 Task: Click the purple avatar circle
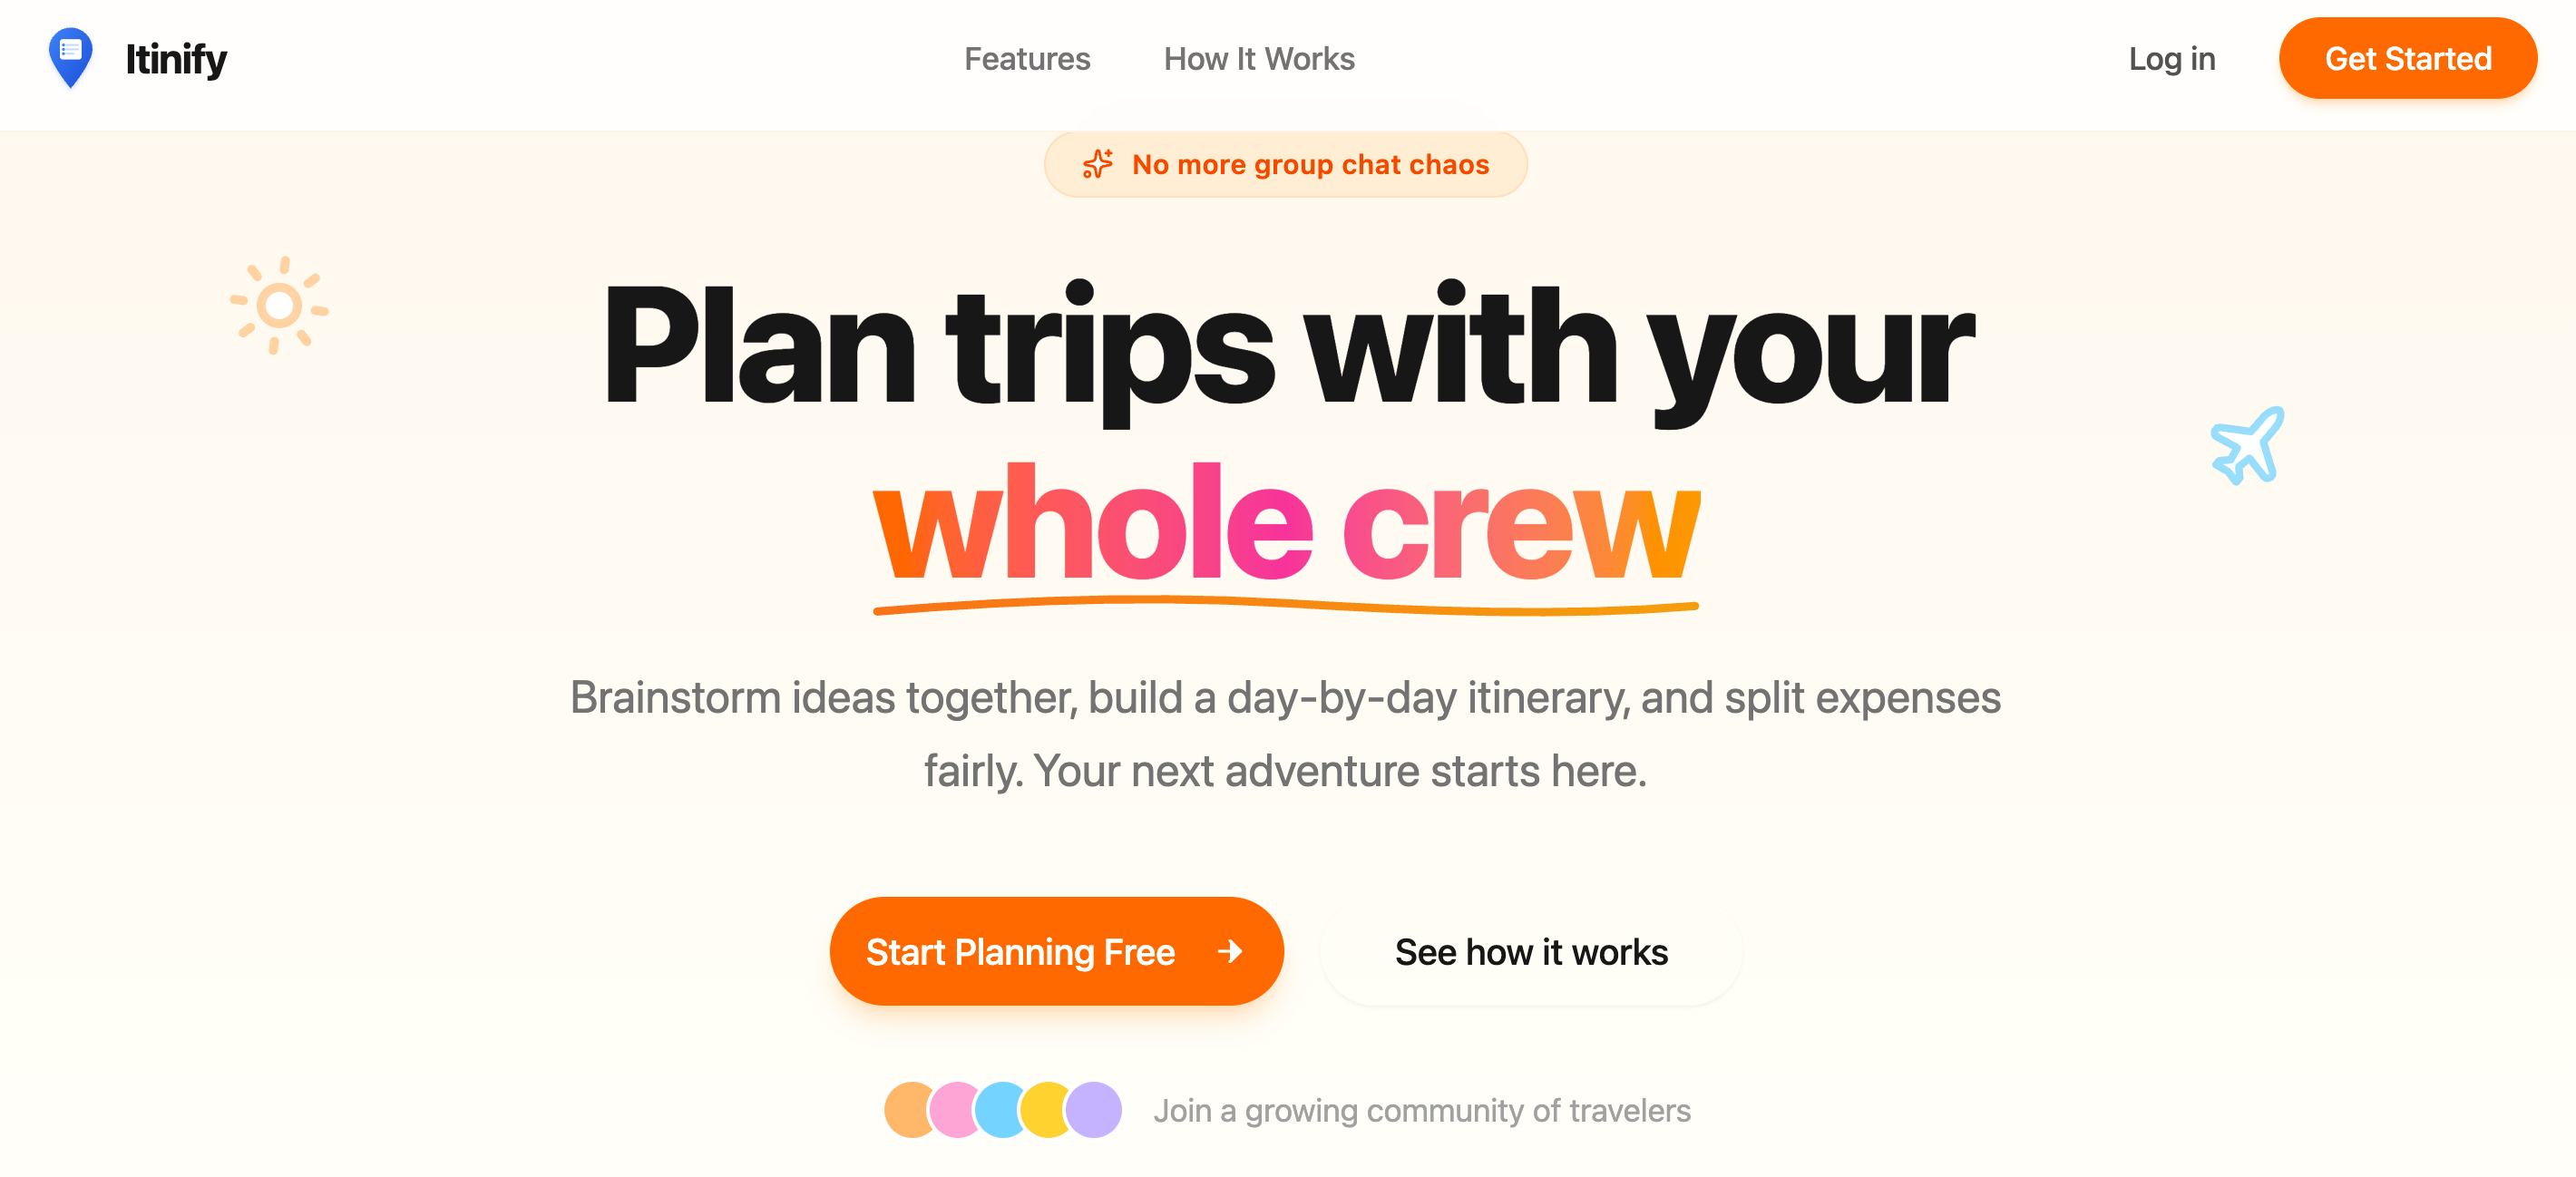[x=1095, y=1110]
